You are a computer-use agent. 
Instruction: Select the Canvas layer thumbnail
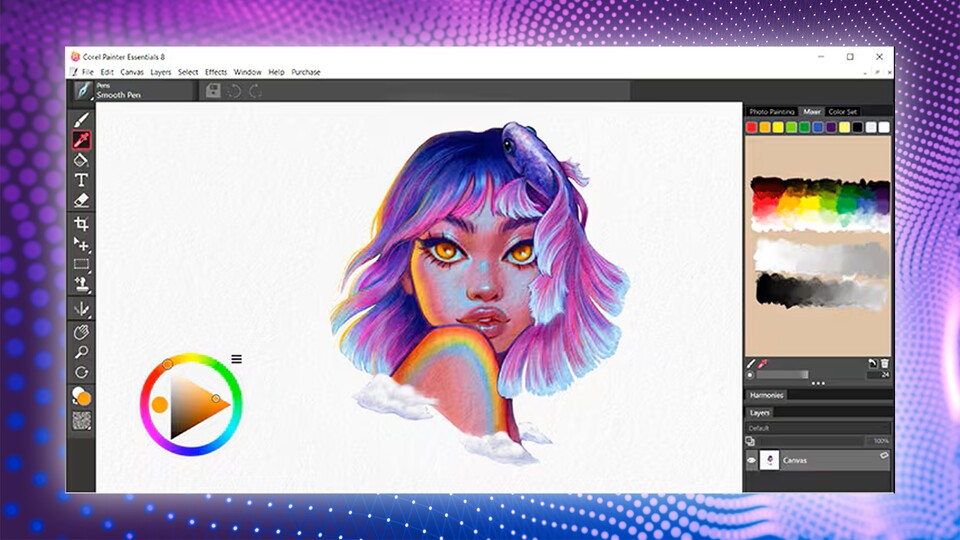click(x=769, y=460)
